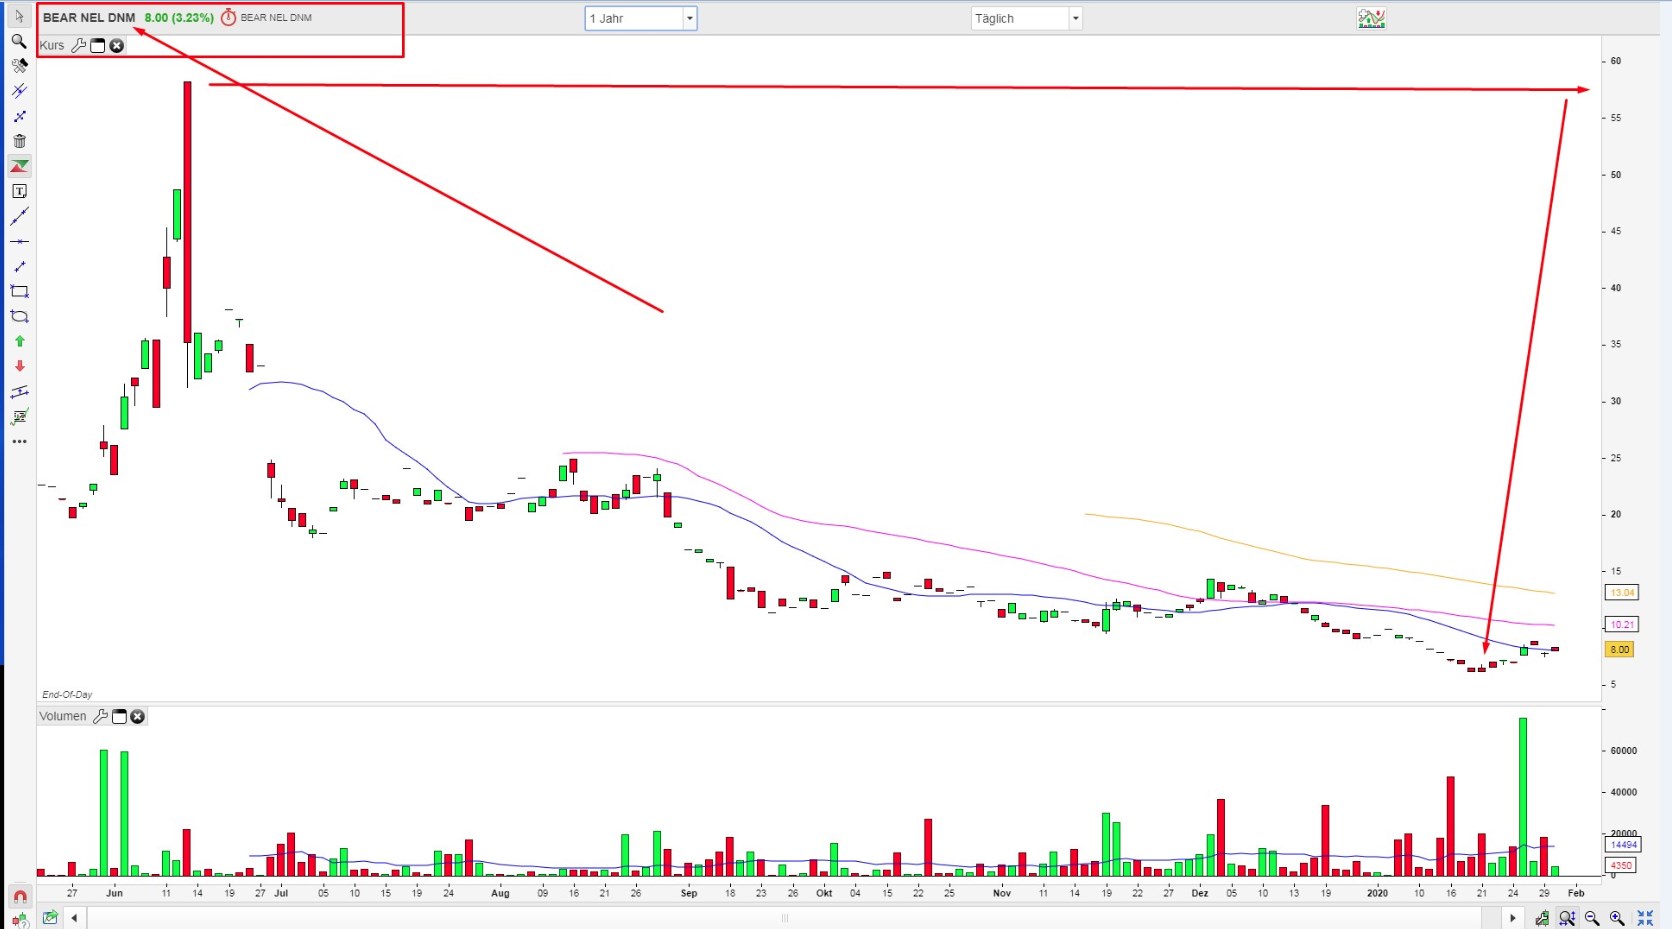This screenshot has height=929, width=1672.
Task: Click the Dez marker on time axis
Action: [1200, 893]
